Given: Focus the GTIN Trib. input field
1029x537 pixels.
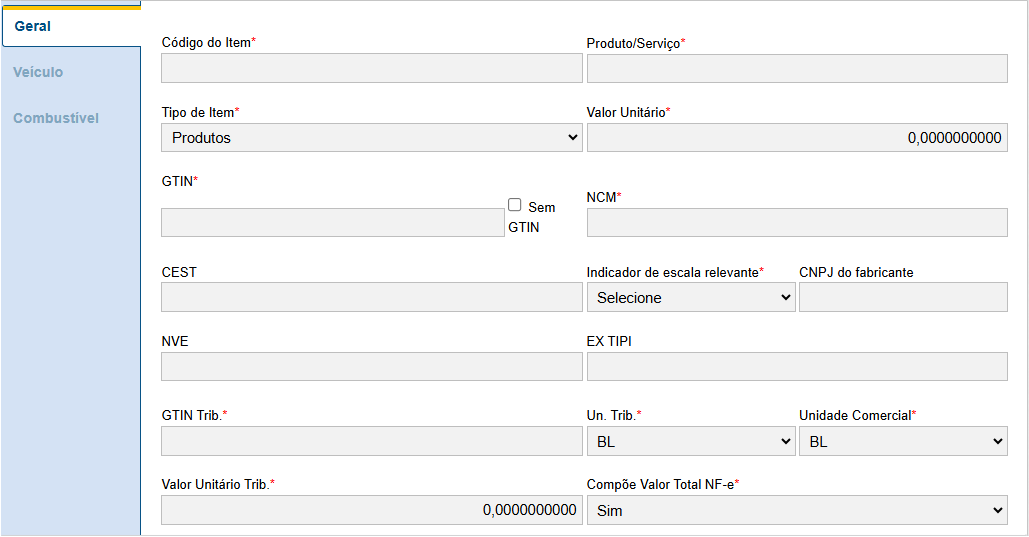Looking at the screenshot, I should coord(371,441).
